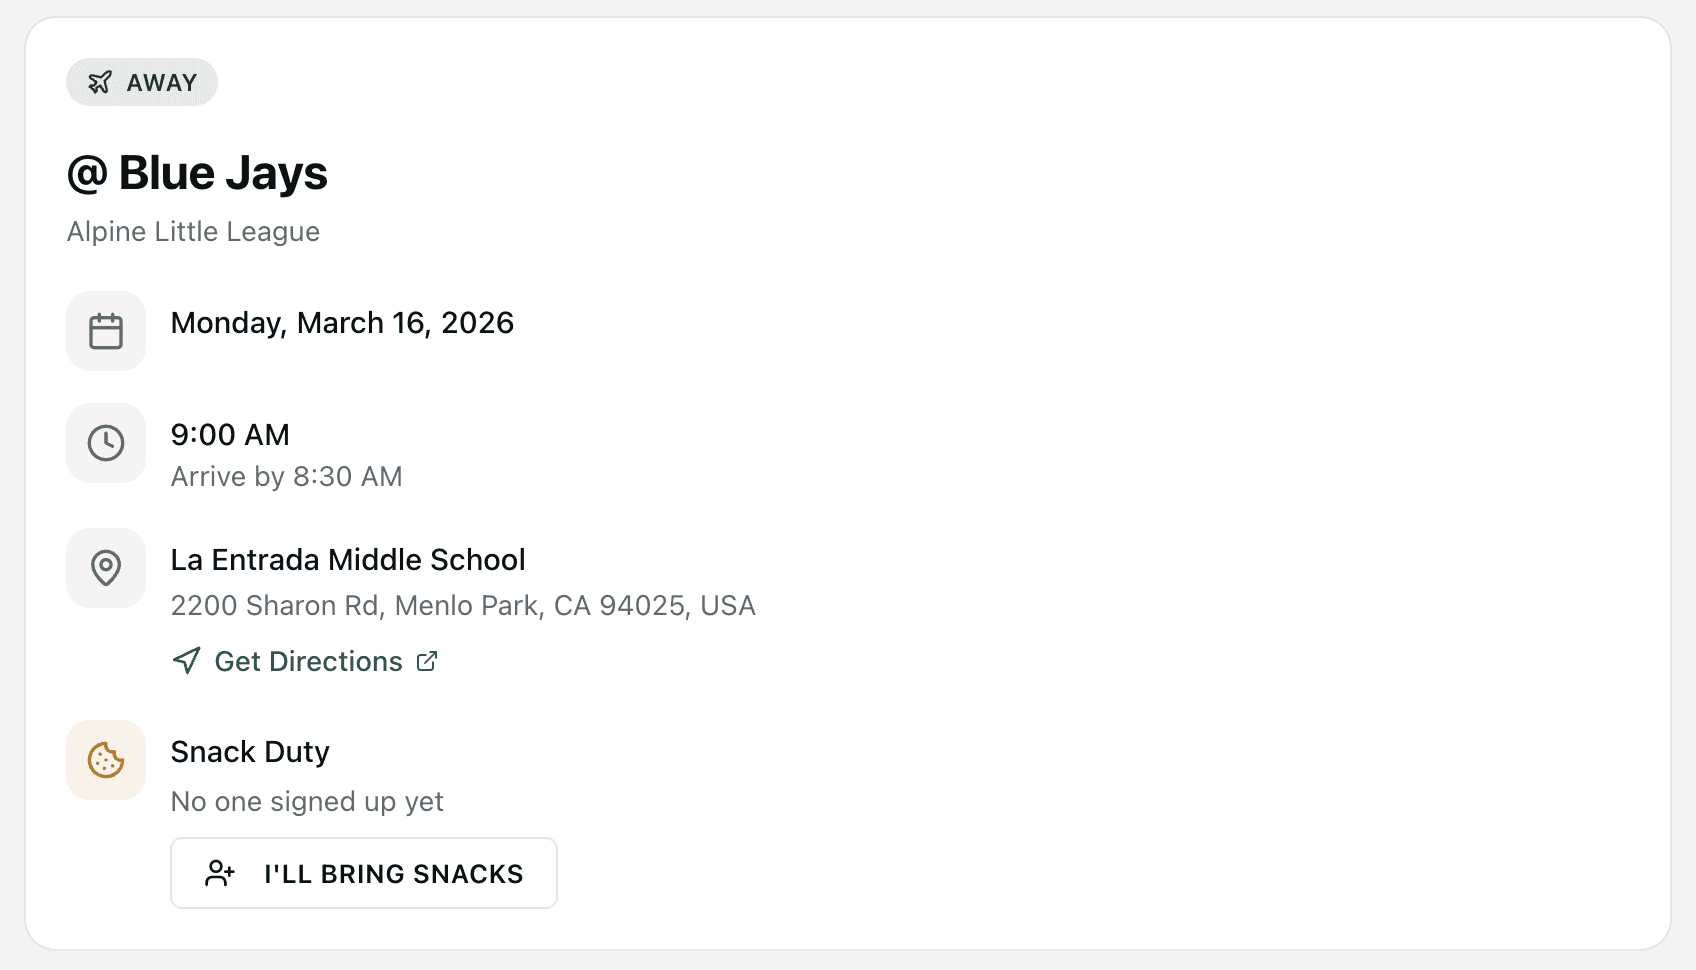1696x970 pixels.
Task: Click the add-person icon in the snacks button
Action: (220, 873)
